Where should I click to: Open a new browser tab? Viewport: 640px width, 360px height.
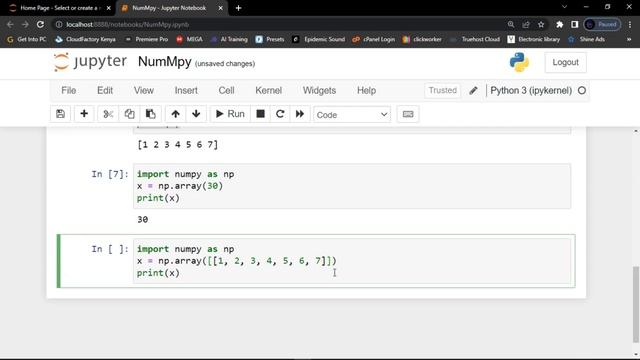point(238,8)
